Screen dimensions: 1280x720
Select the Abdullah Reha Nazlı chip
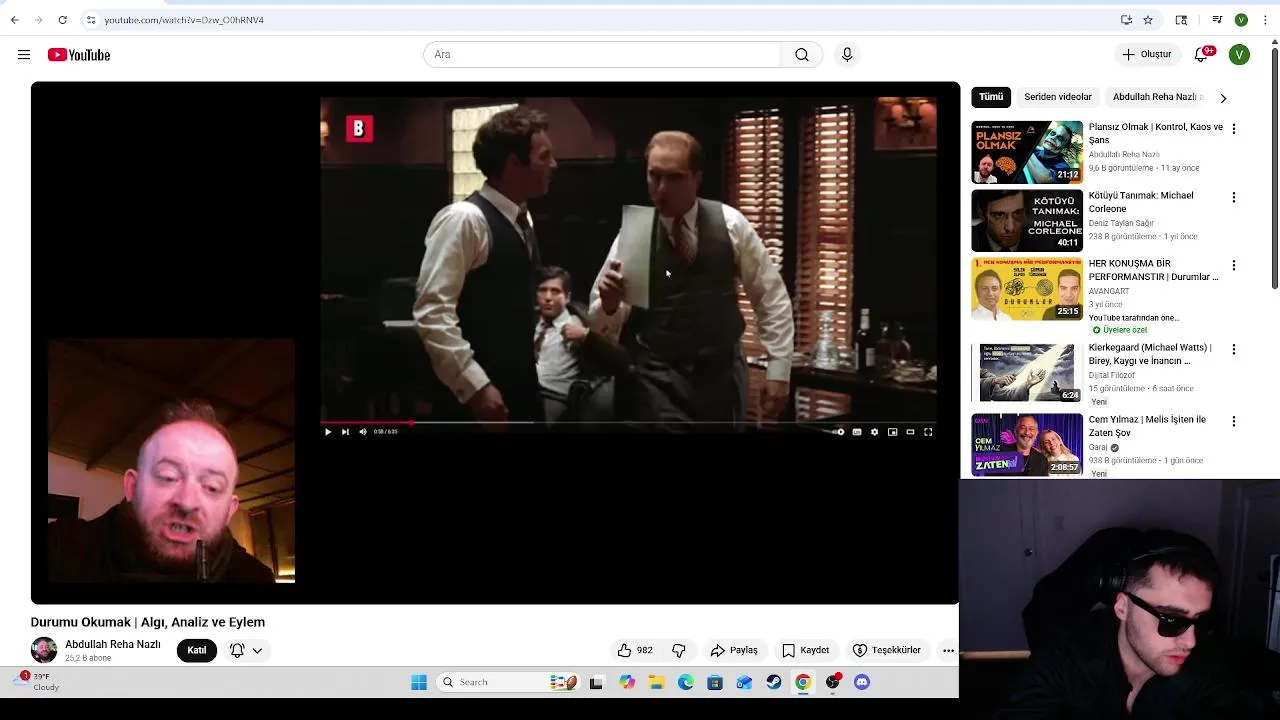click(x=1157, y=97)
